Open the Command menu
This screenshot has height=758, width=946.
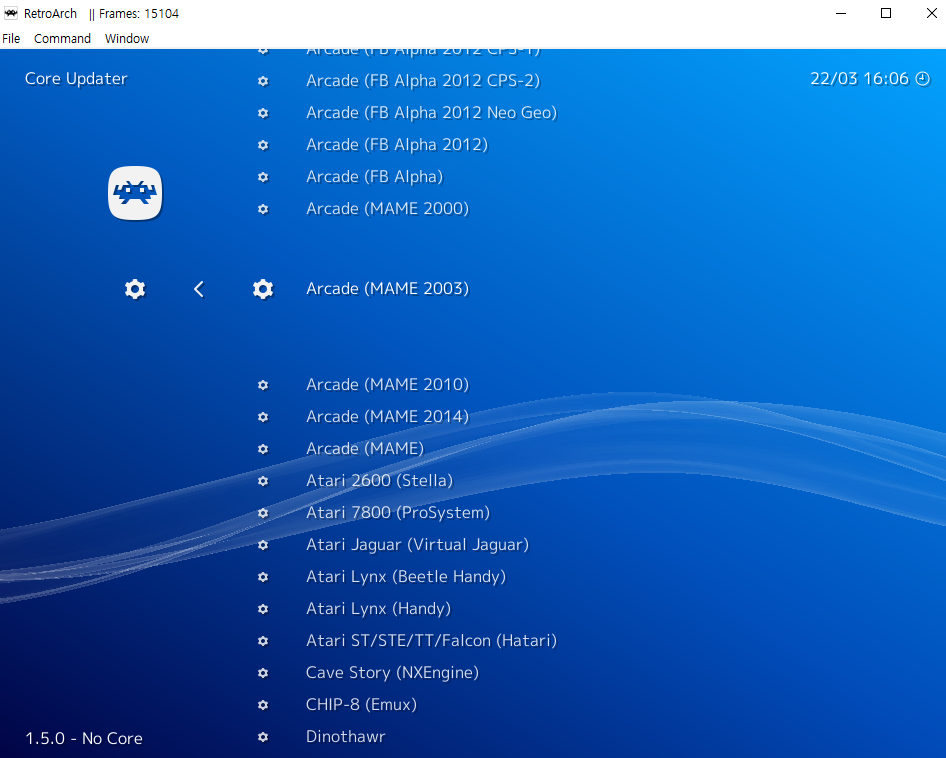coord(62,39)
